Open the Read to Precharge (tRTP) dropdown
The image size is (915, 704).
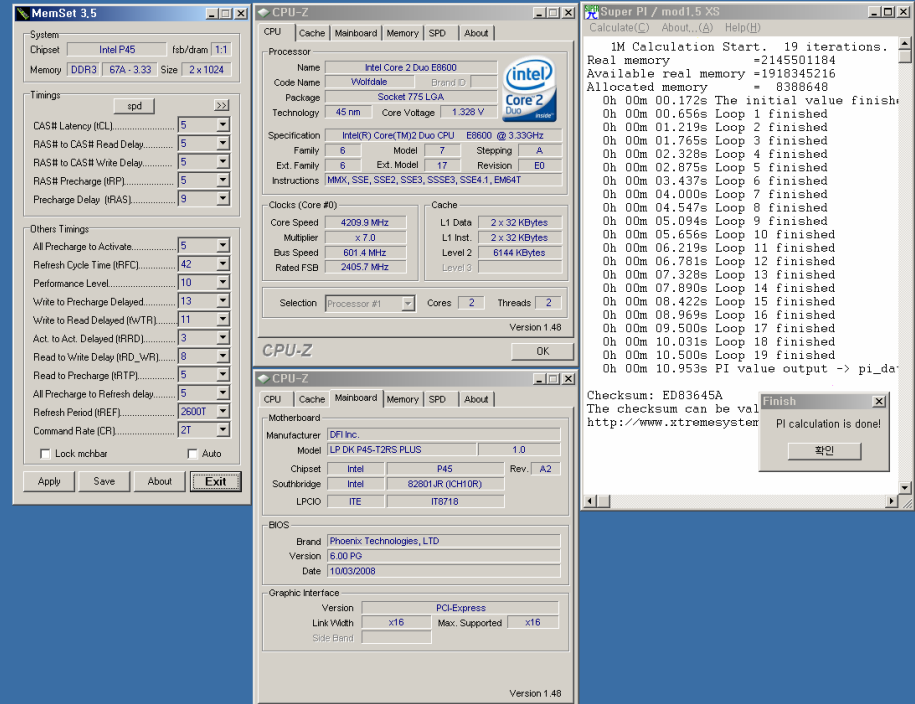tap(223, 375)
